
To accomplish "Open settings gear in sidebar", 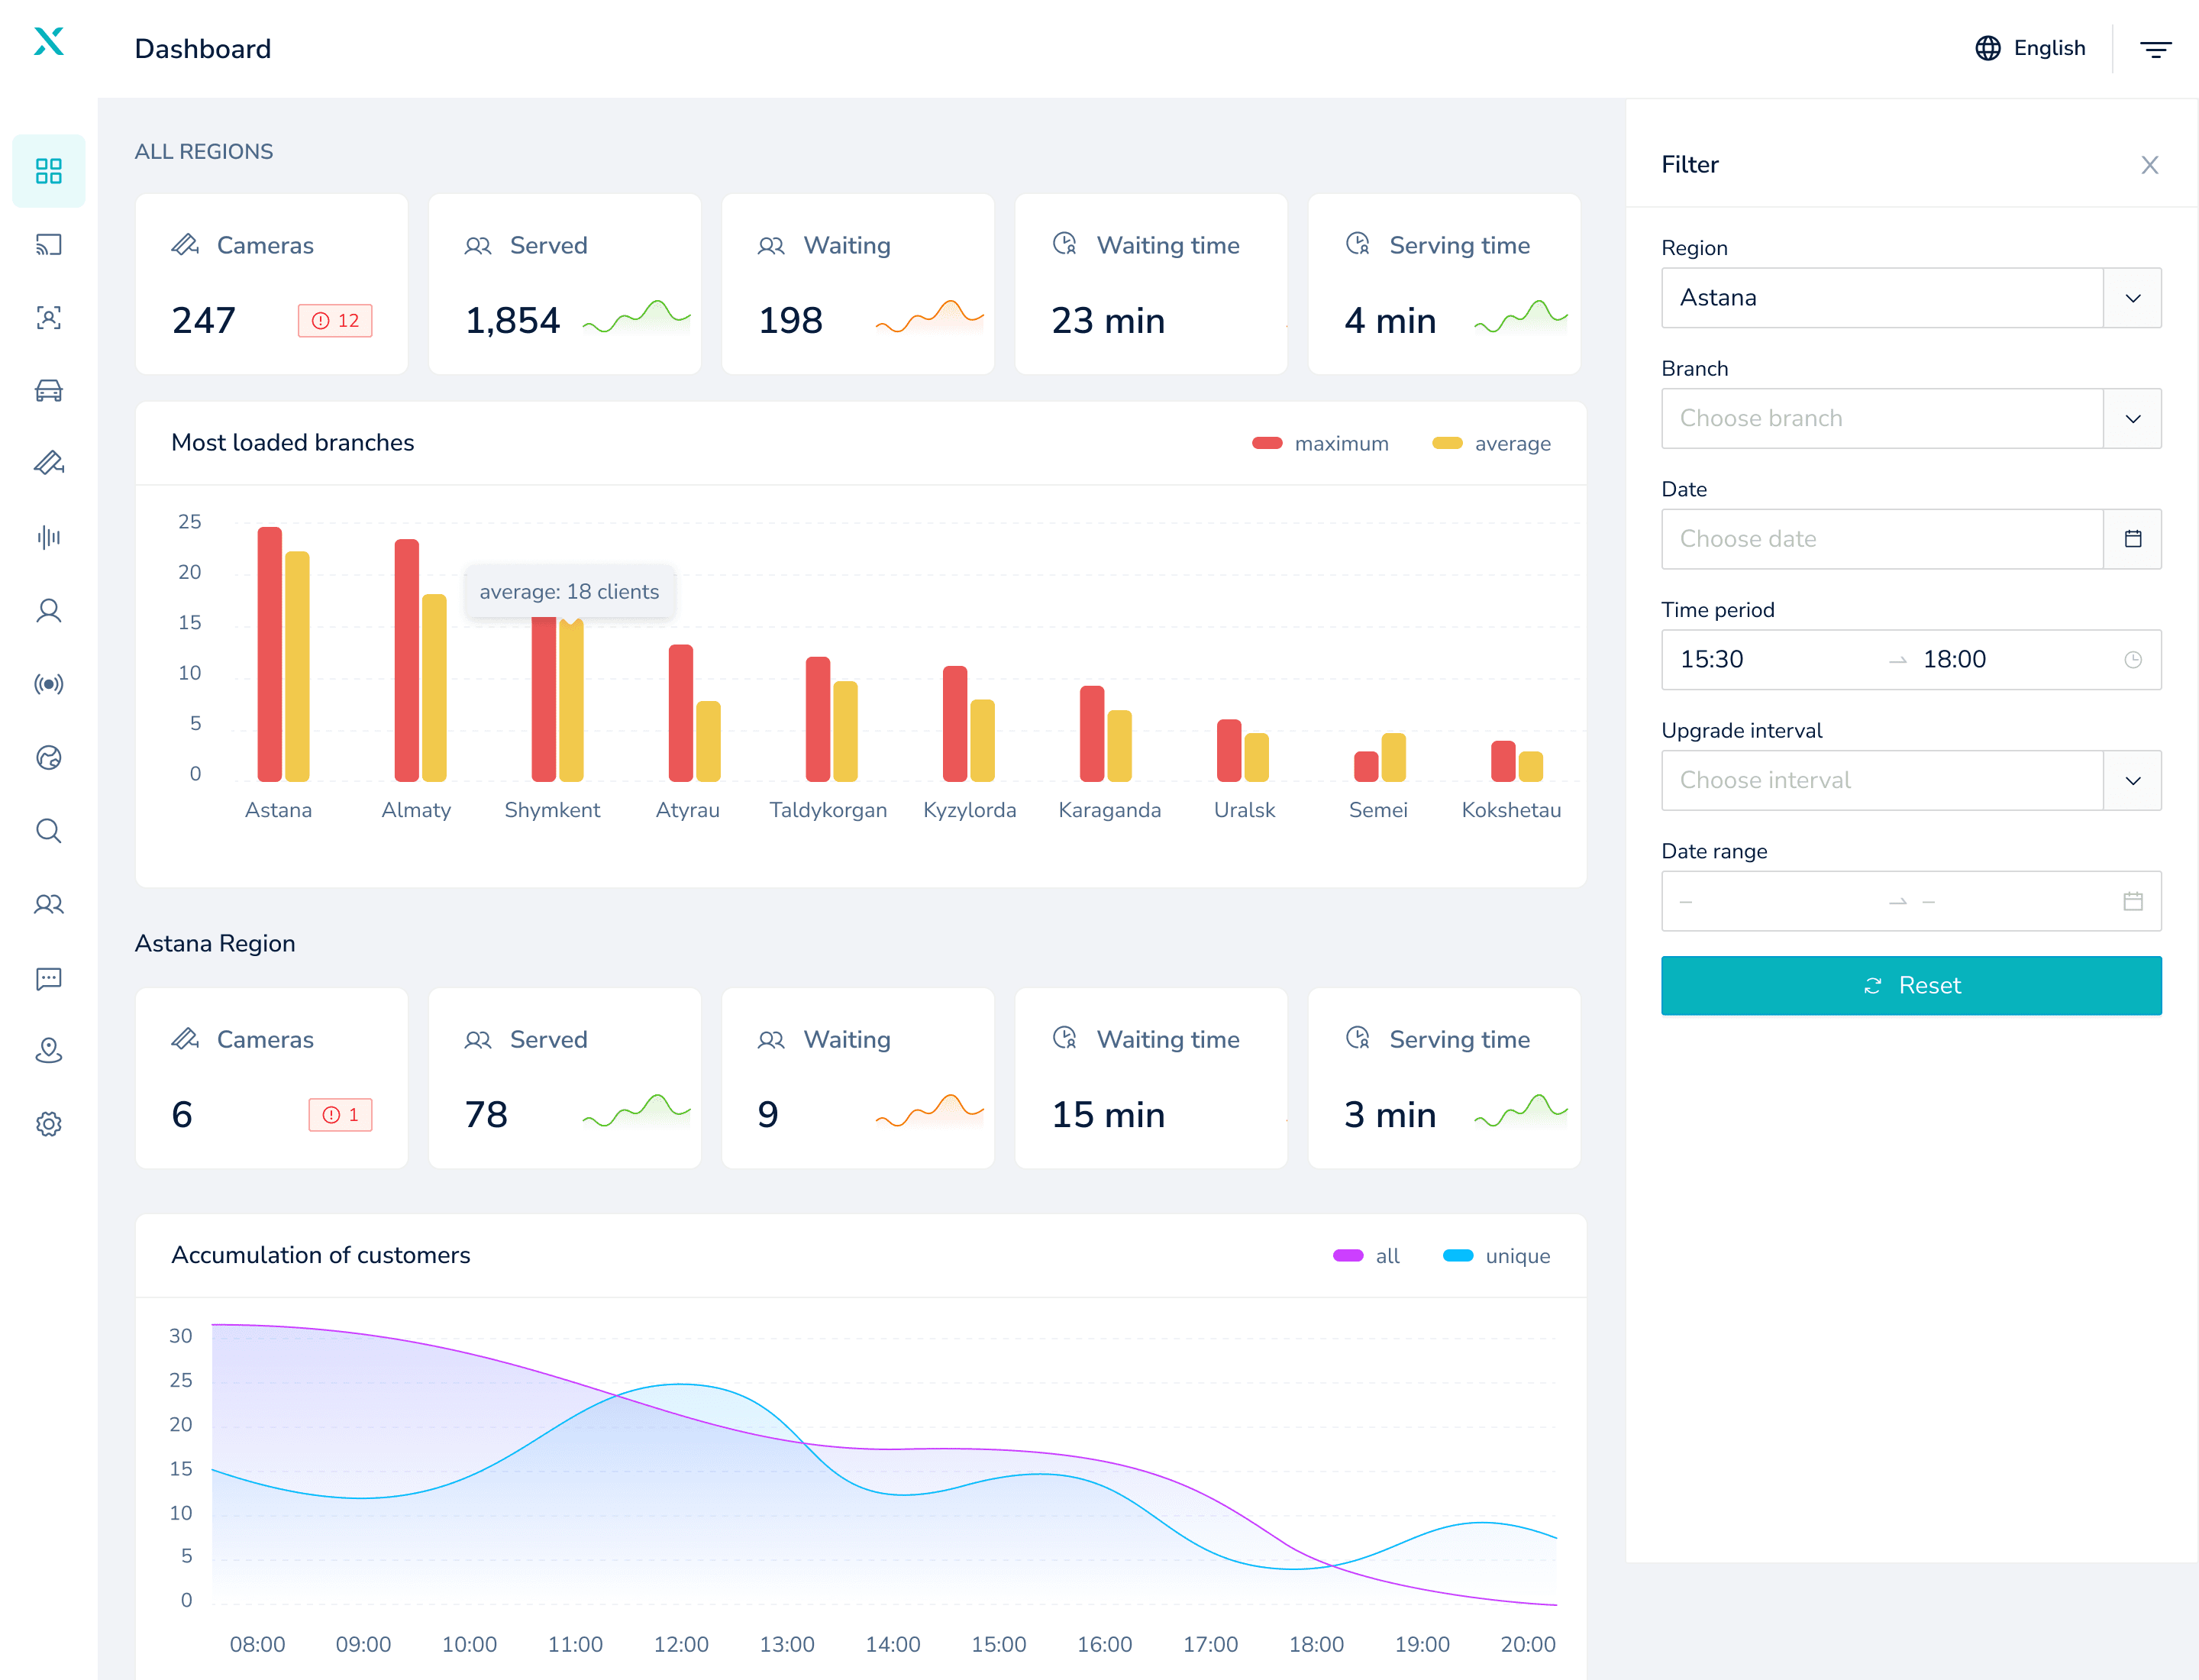I will 48,1123.
